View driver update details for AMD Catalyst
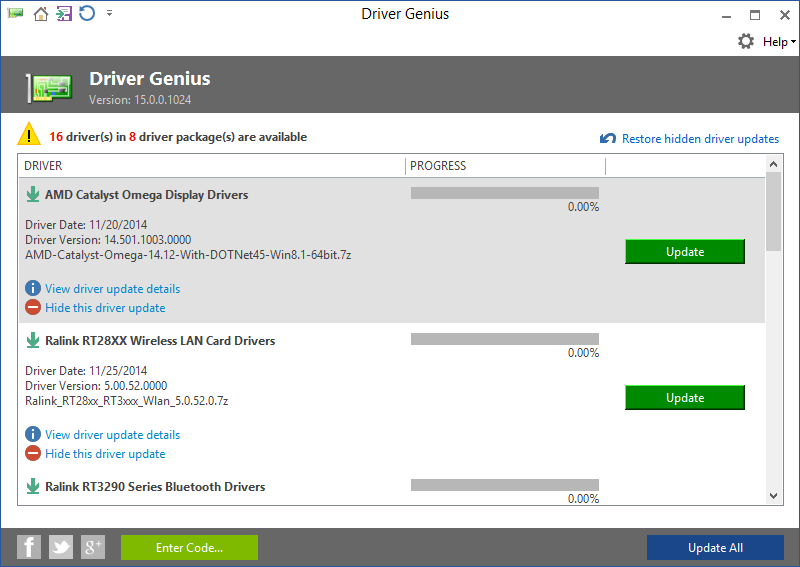The image size is (800, 567). (x=112, y=289)
